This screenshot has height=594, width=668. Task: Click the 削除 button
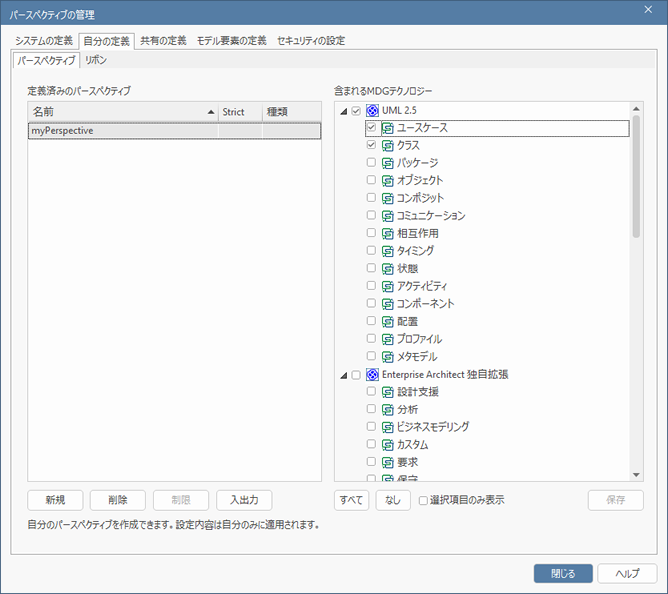coord(118,500)
